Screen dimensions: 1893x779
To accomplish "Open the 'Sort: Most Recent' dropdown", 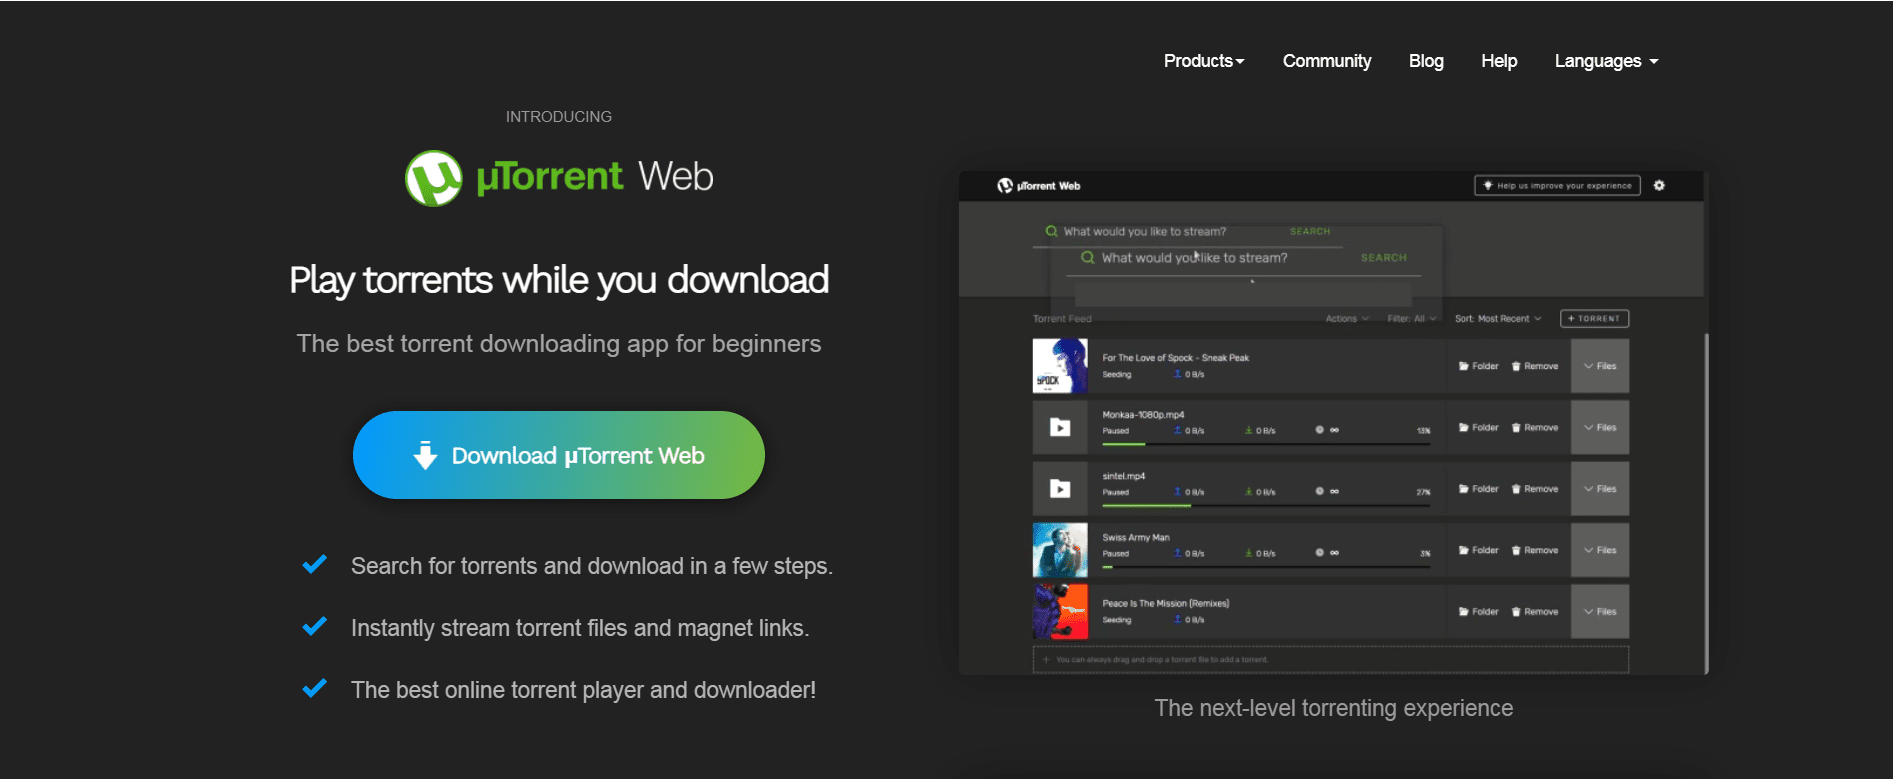I will pyautogui.click(x=1498, y=319).
